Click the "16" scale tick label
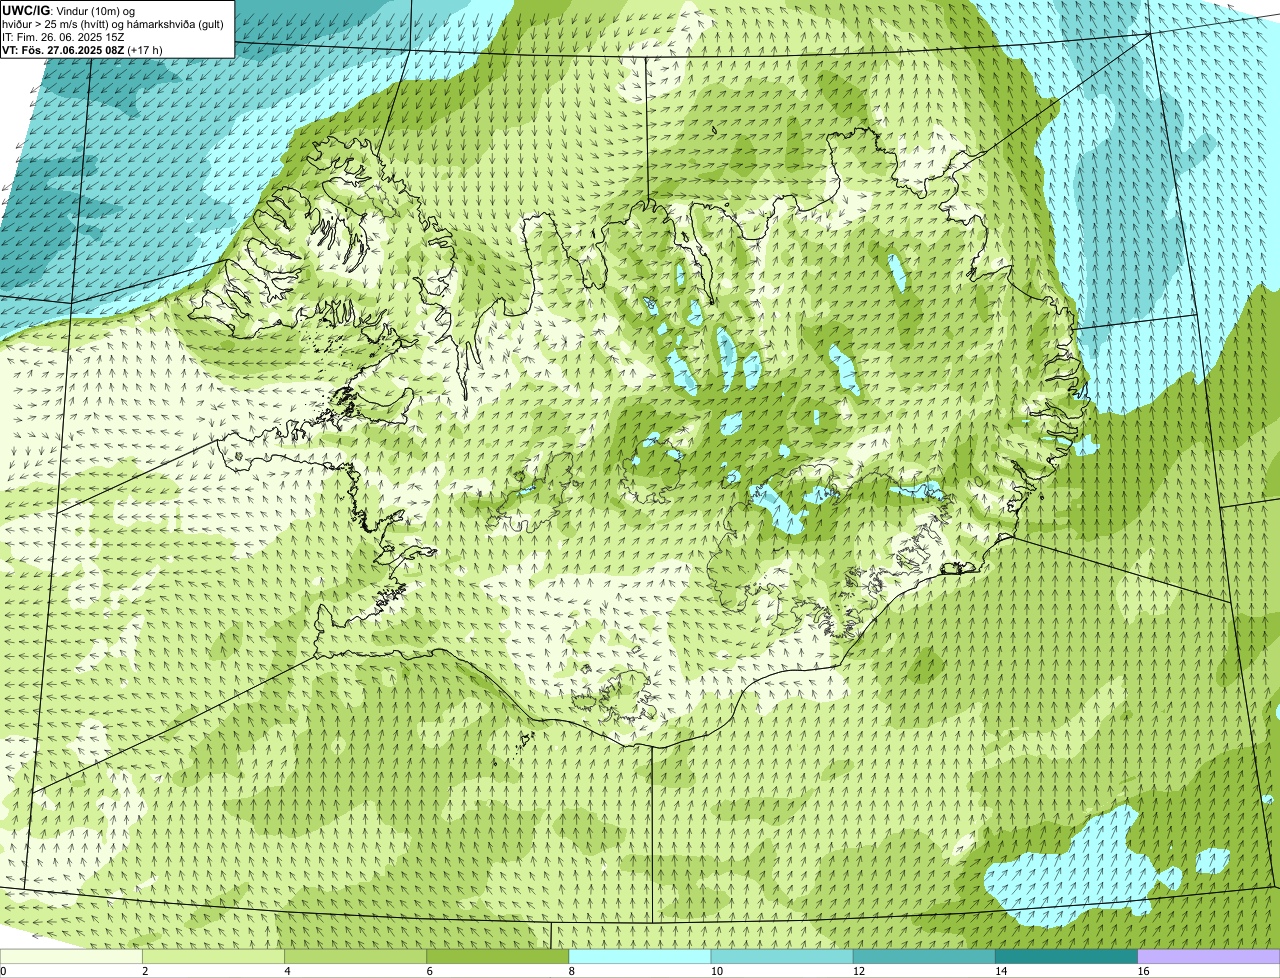Screen dimensions: 1280x978 pos(1143,971)
